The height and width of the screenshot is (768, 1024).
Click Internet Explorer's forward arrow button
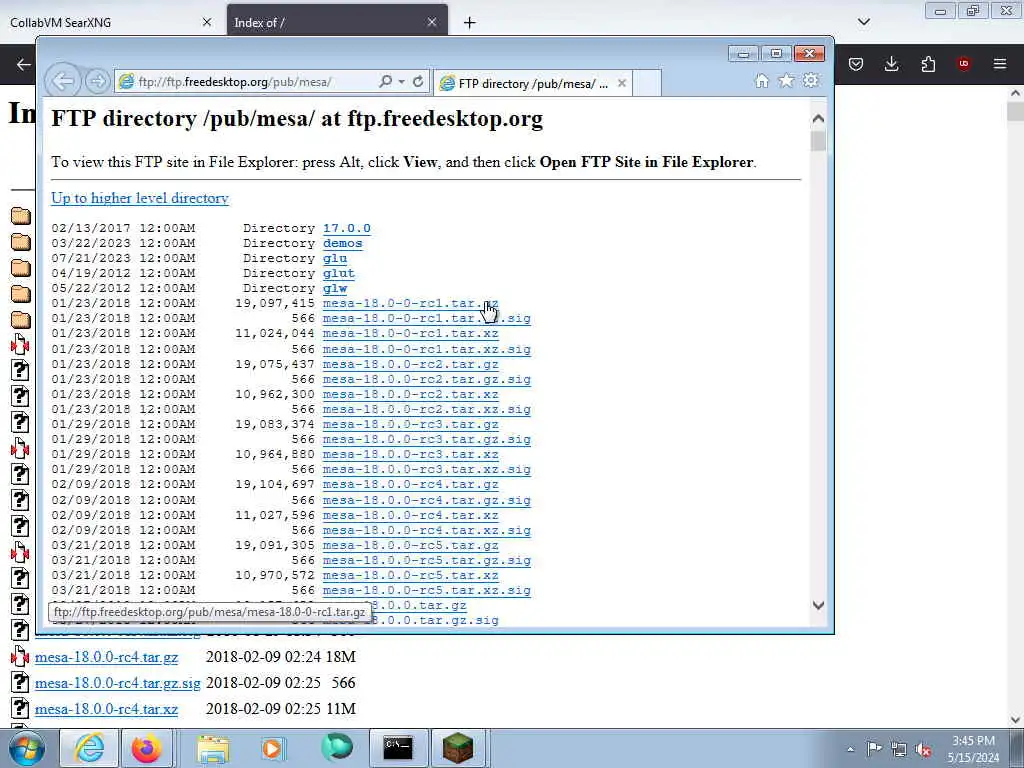[x=97, y=82]
